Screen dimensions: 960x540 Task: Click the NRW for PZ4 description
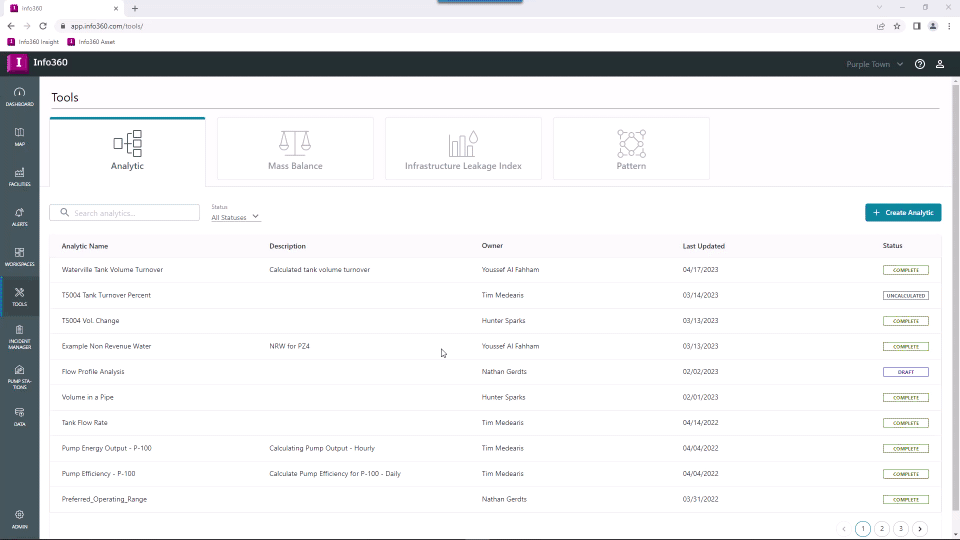click(289, 346)
